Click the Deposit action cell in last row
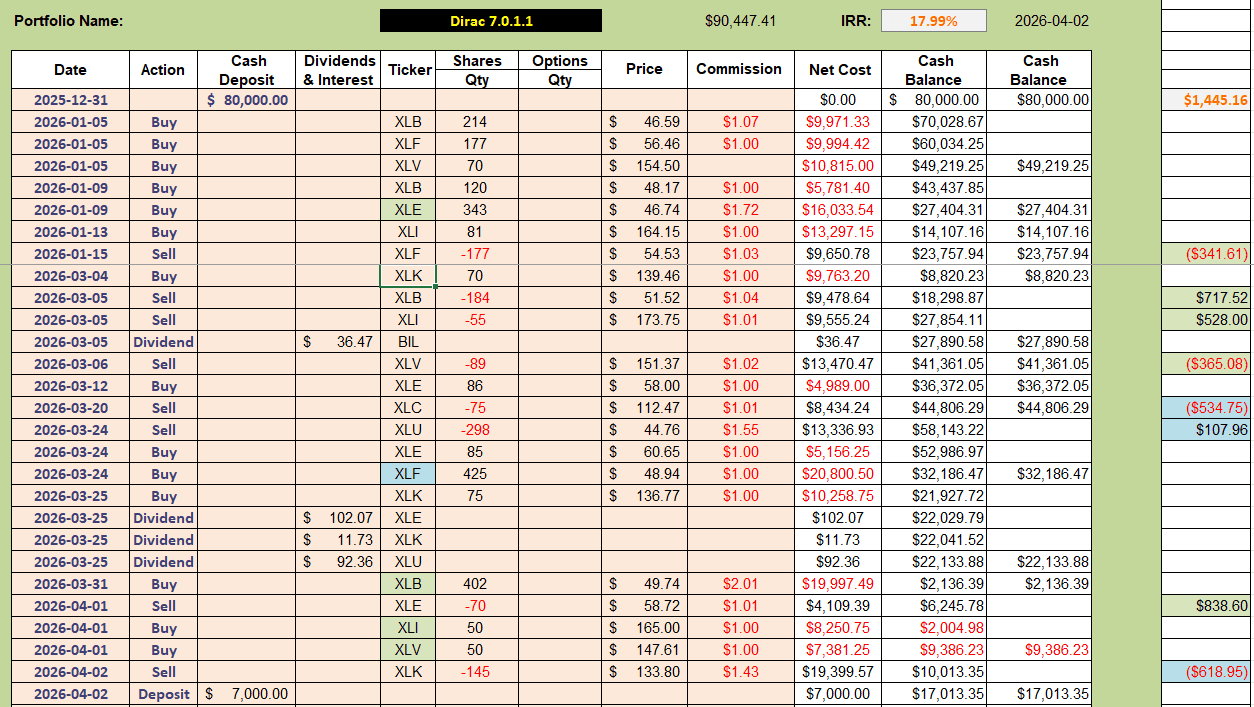1254x707 pixels. point(163,694)
